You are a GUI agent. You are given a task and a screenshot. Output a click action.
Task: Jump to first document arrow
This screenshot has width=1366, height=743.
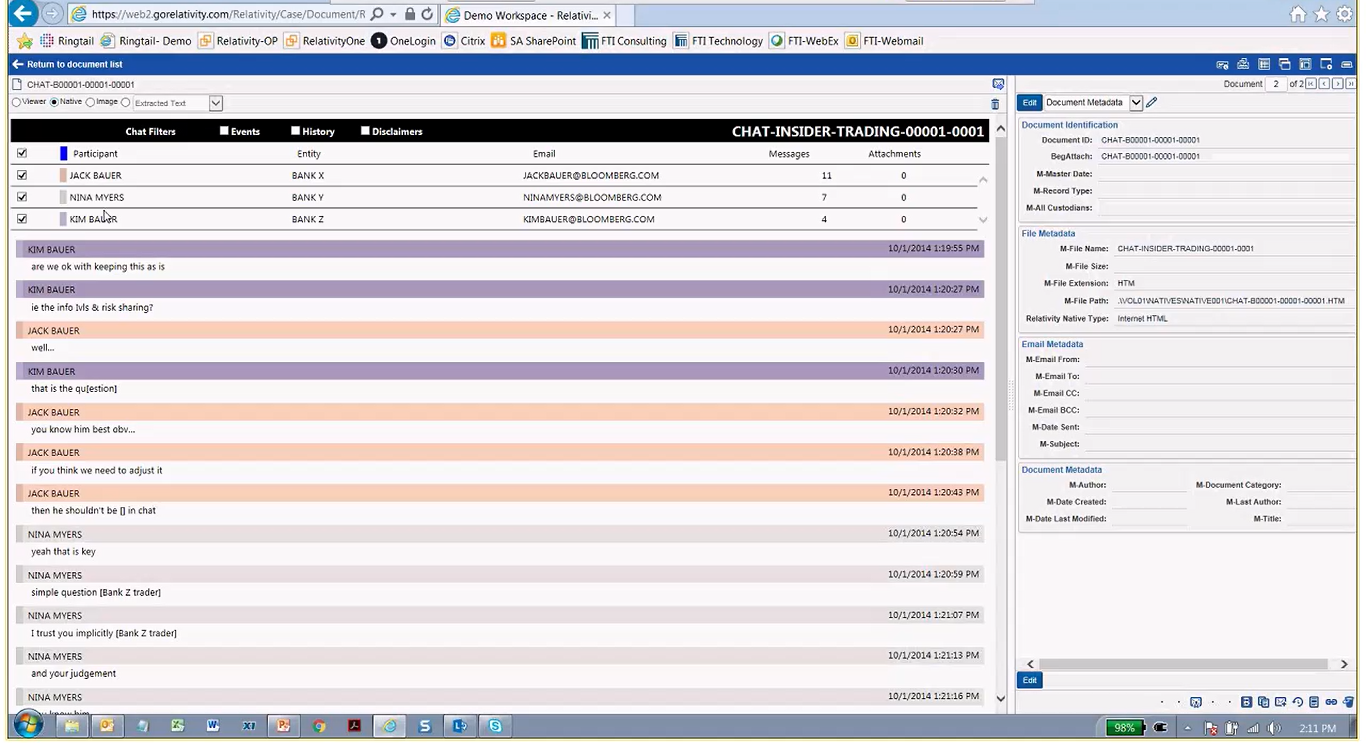coord(1311,84)
